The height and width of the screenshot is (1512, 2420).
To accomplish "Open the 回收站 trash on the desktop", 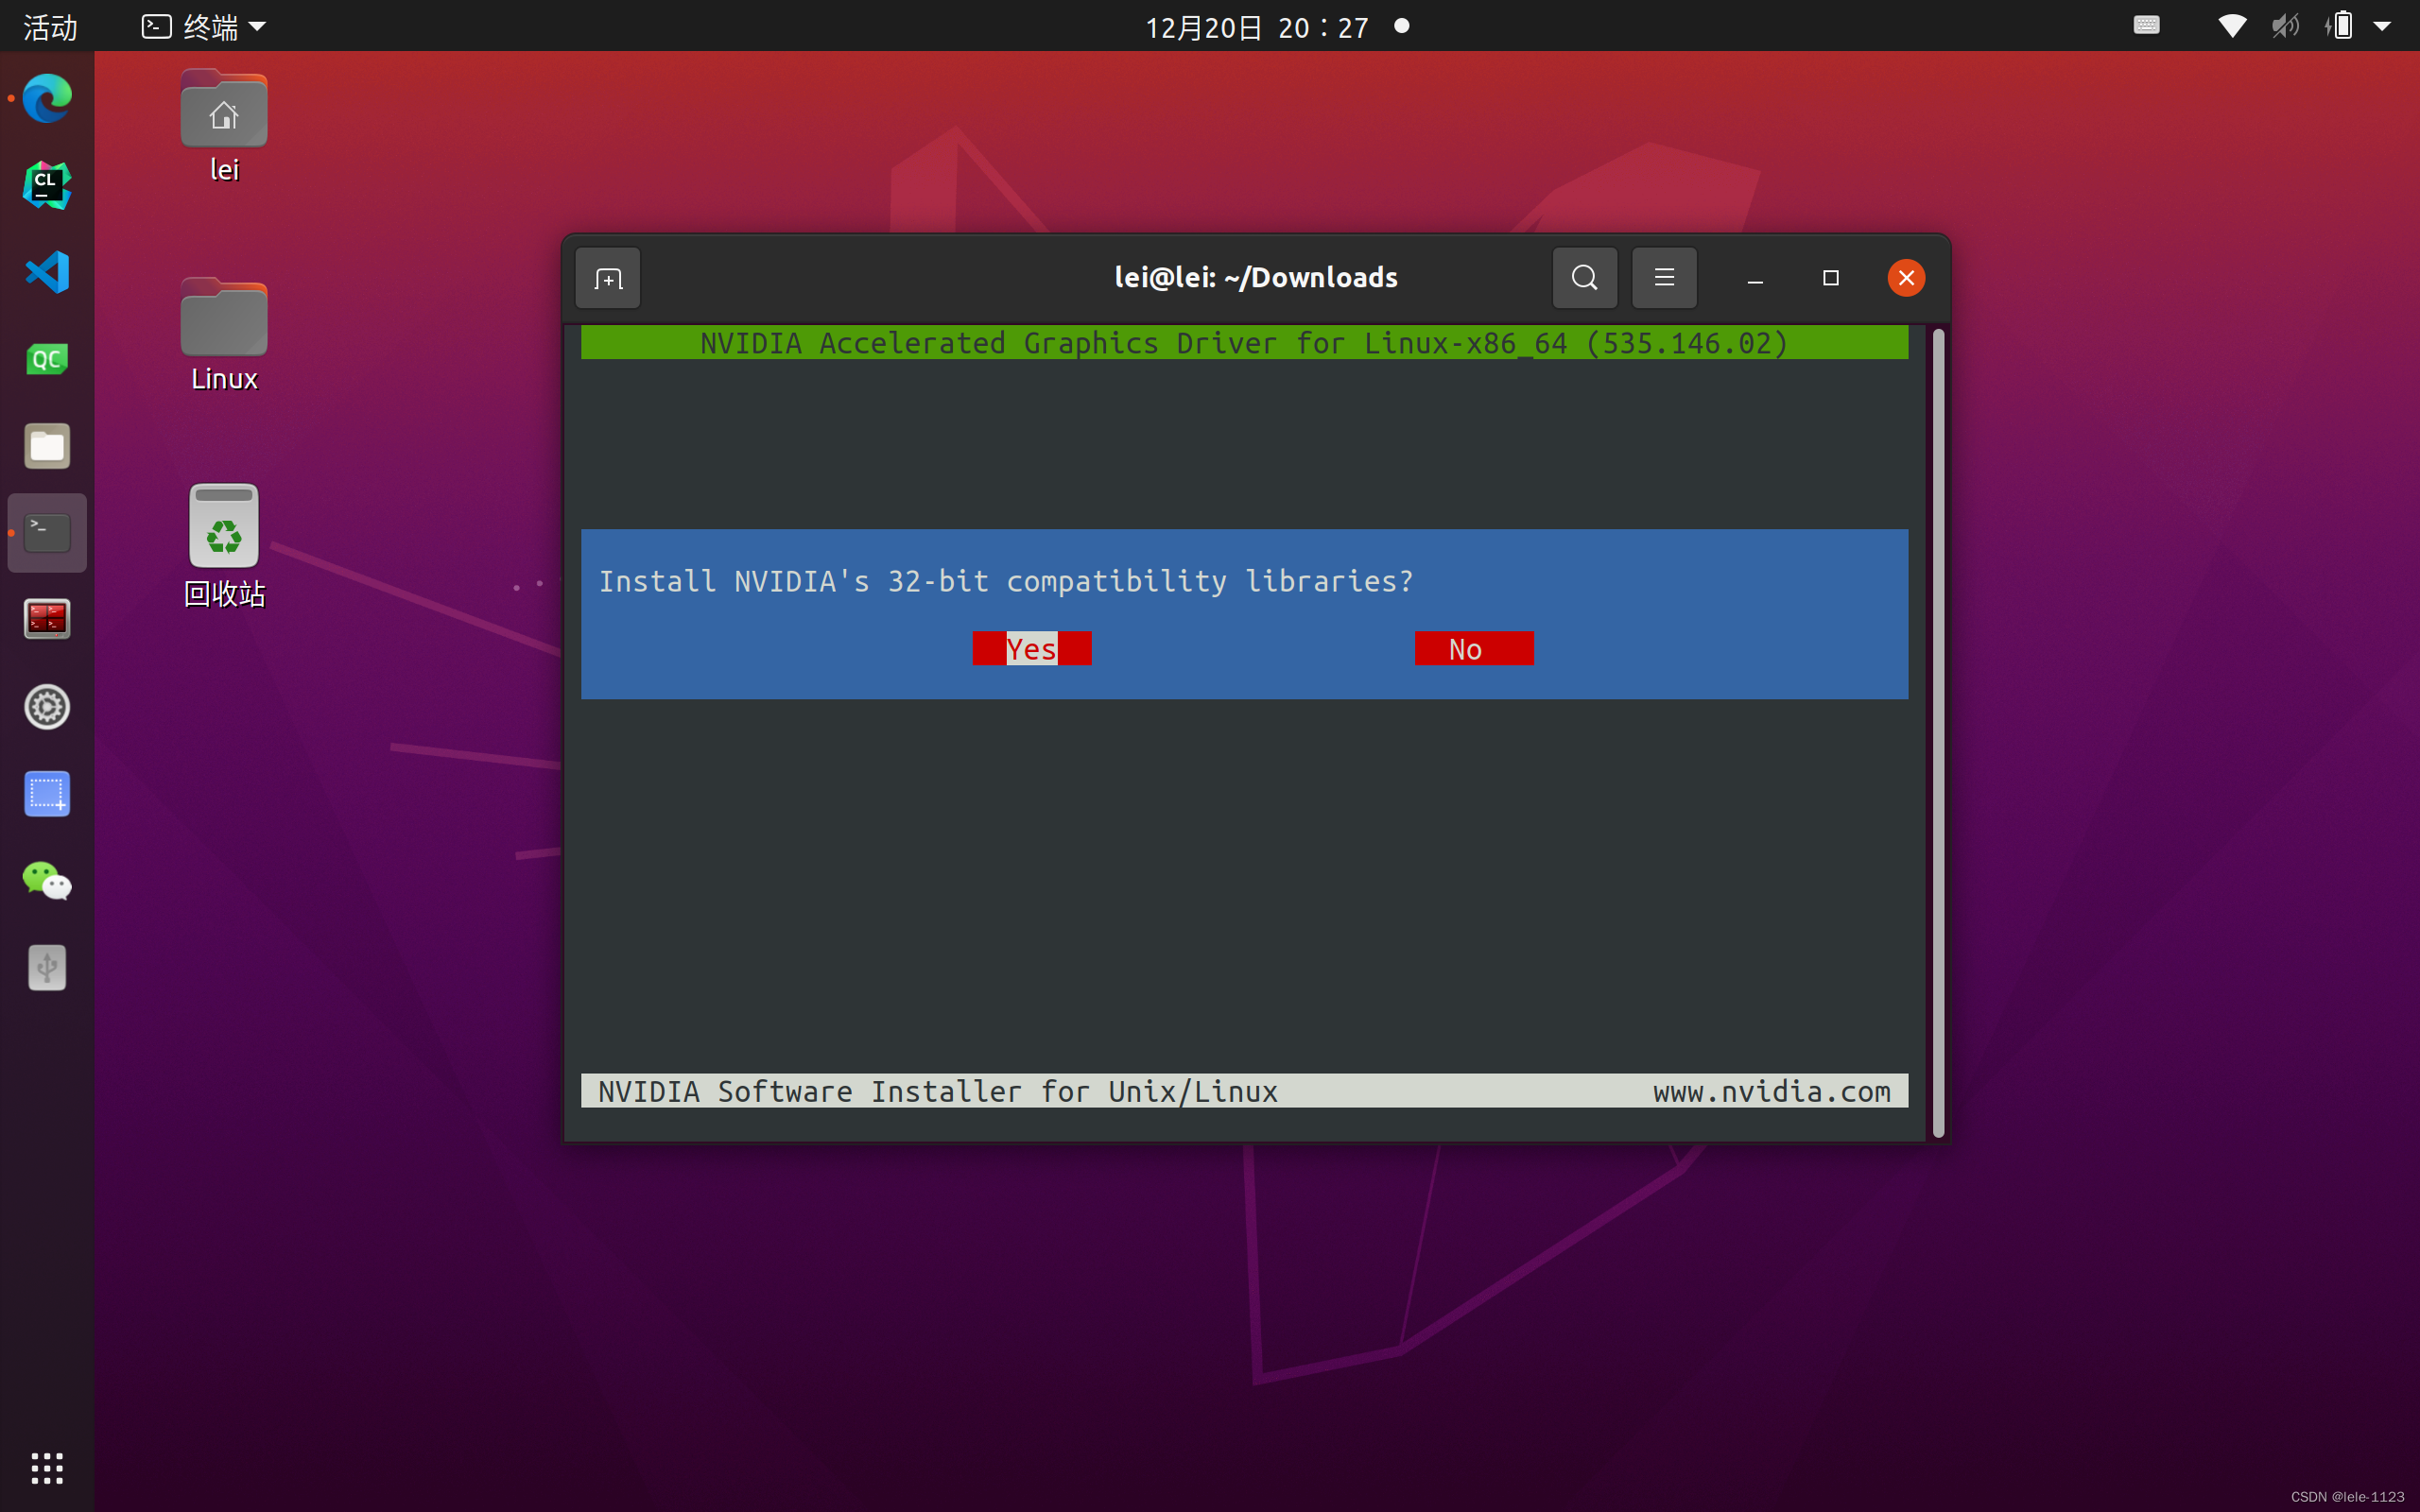I will coord(222,524).
